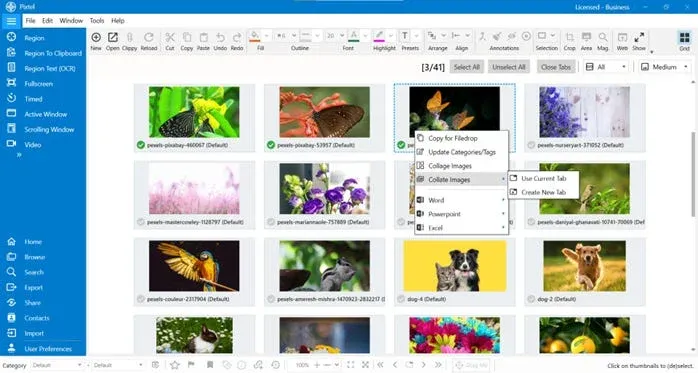The image size is (698, 373).
Task: Click the Reload toolbar icon
Action: [149, 37]
